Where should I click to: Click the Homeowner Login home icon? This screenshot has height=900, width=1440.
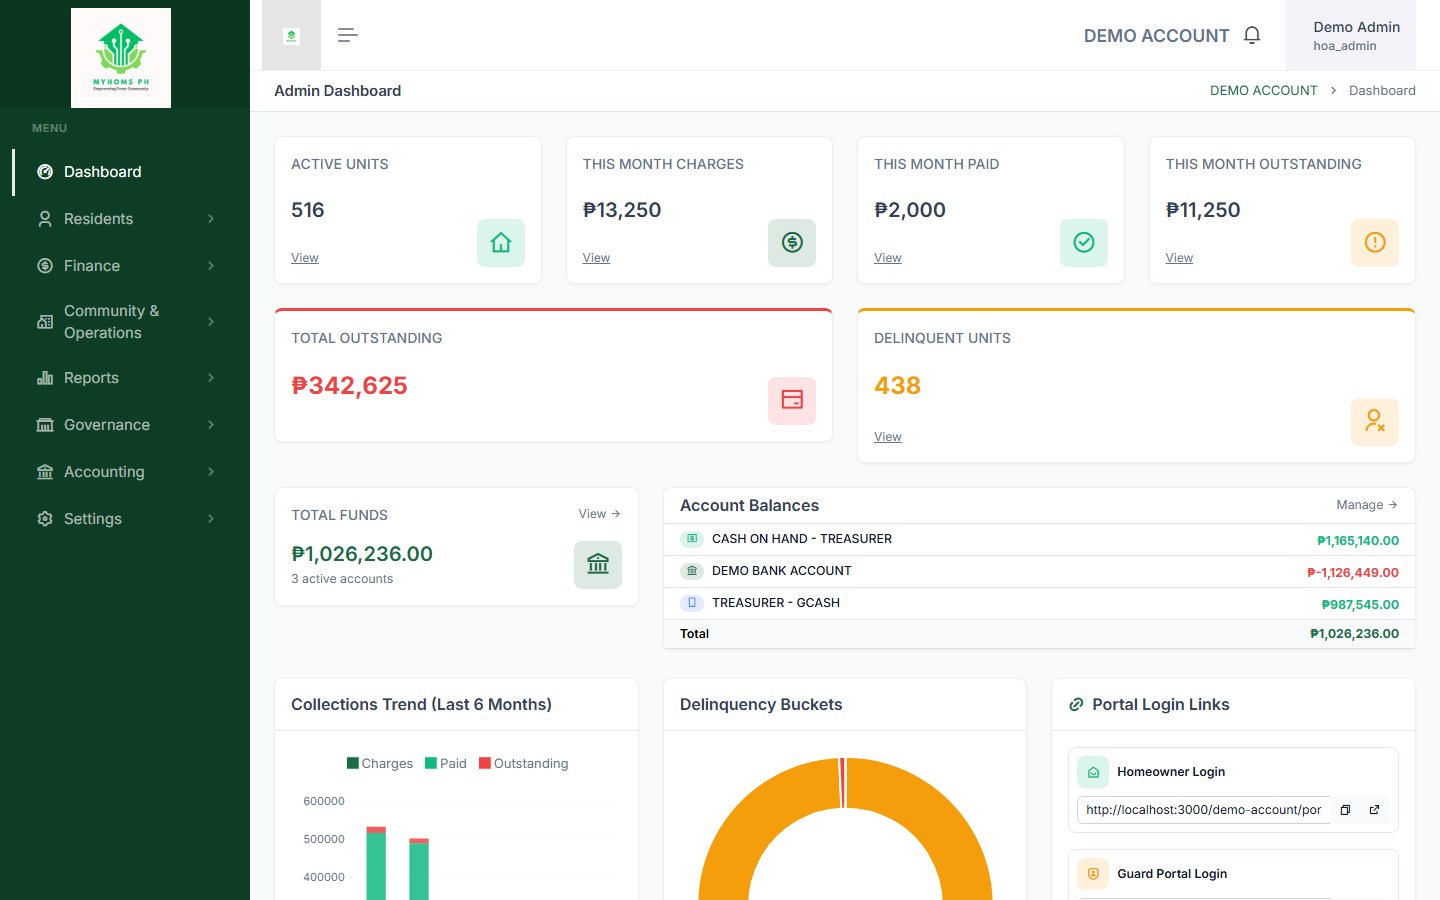1093,772
